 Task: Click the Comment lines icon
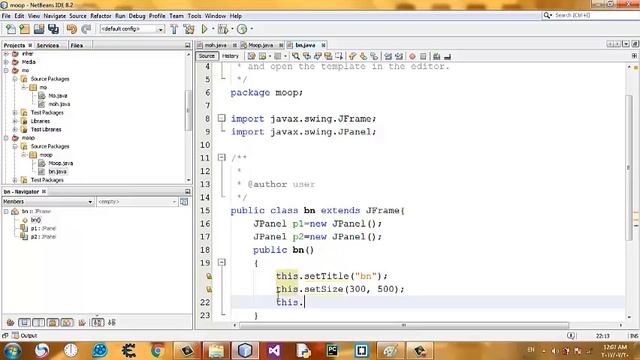tap(436, 56)
